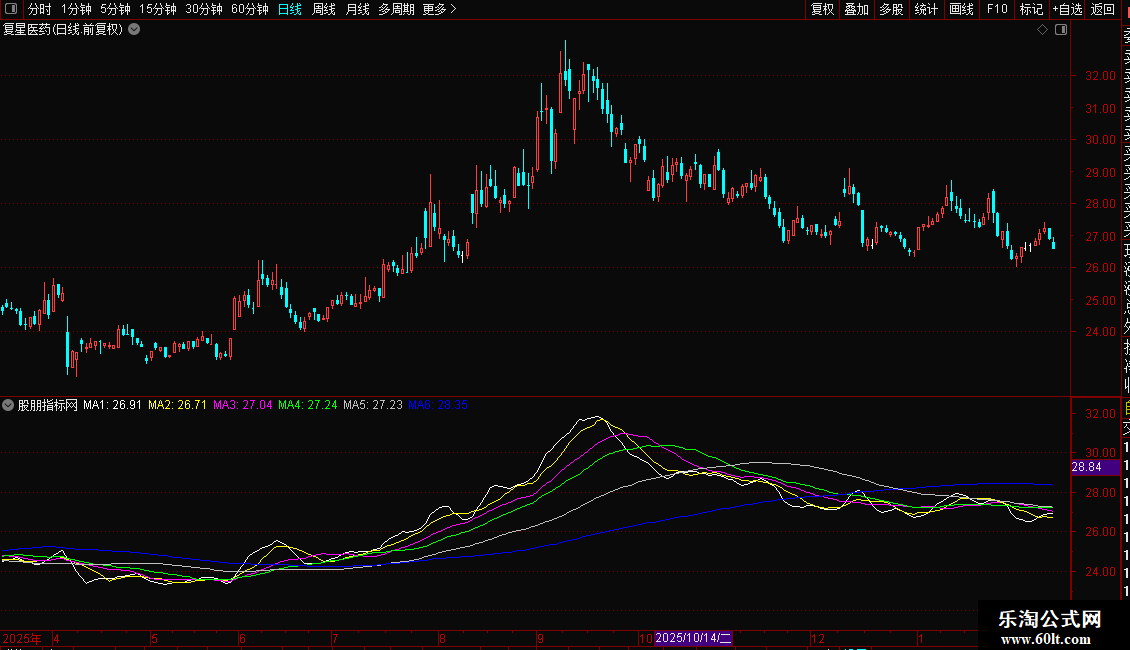1130x650 pixels.
Task: Click the 复权 button
Action: 822,9
